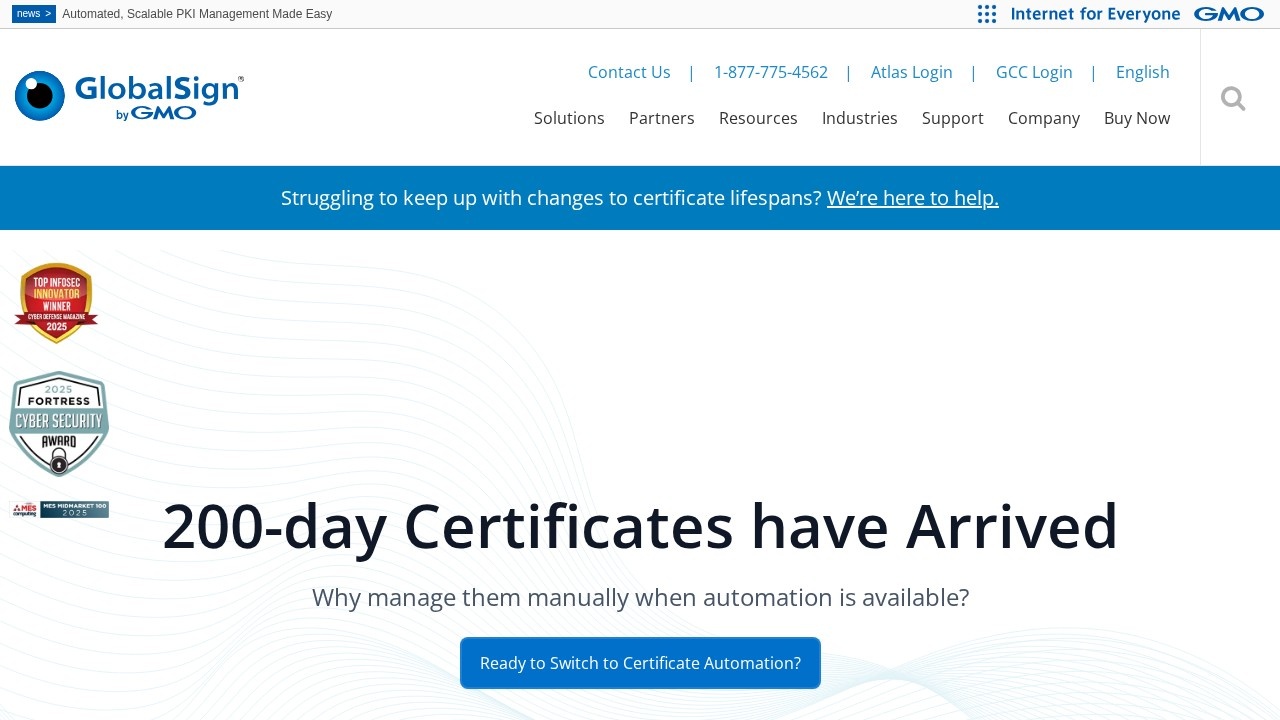Open the Top InfoSec Innovator badge
The height and width of the screenshot is (720, 1280).
coord(56,303)
